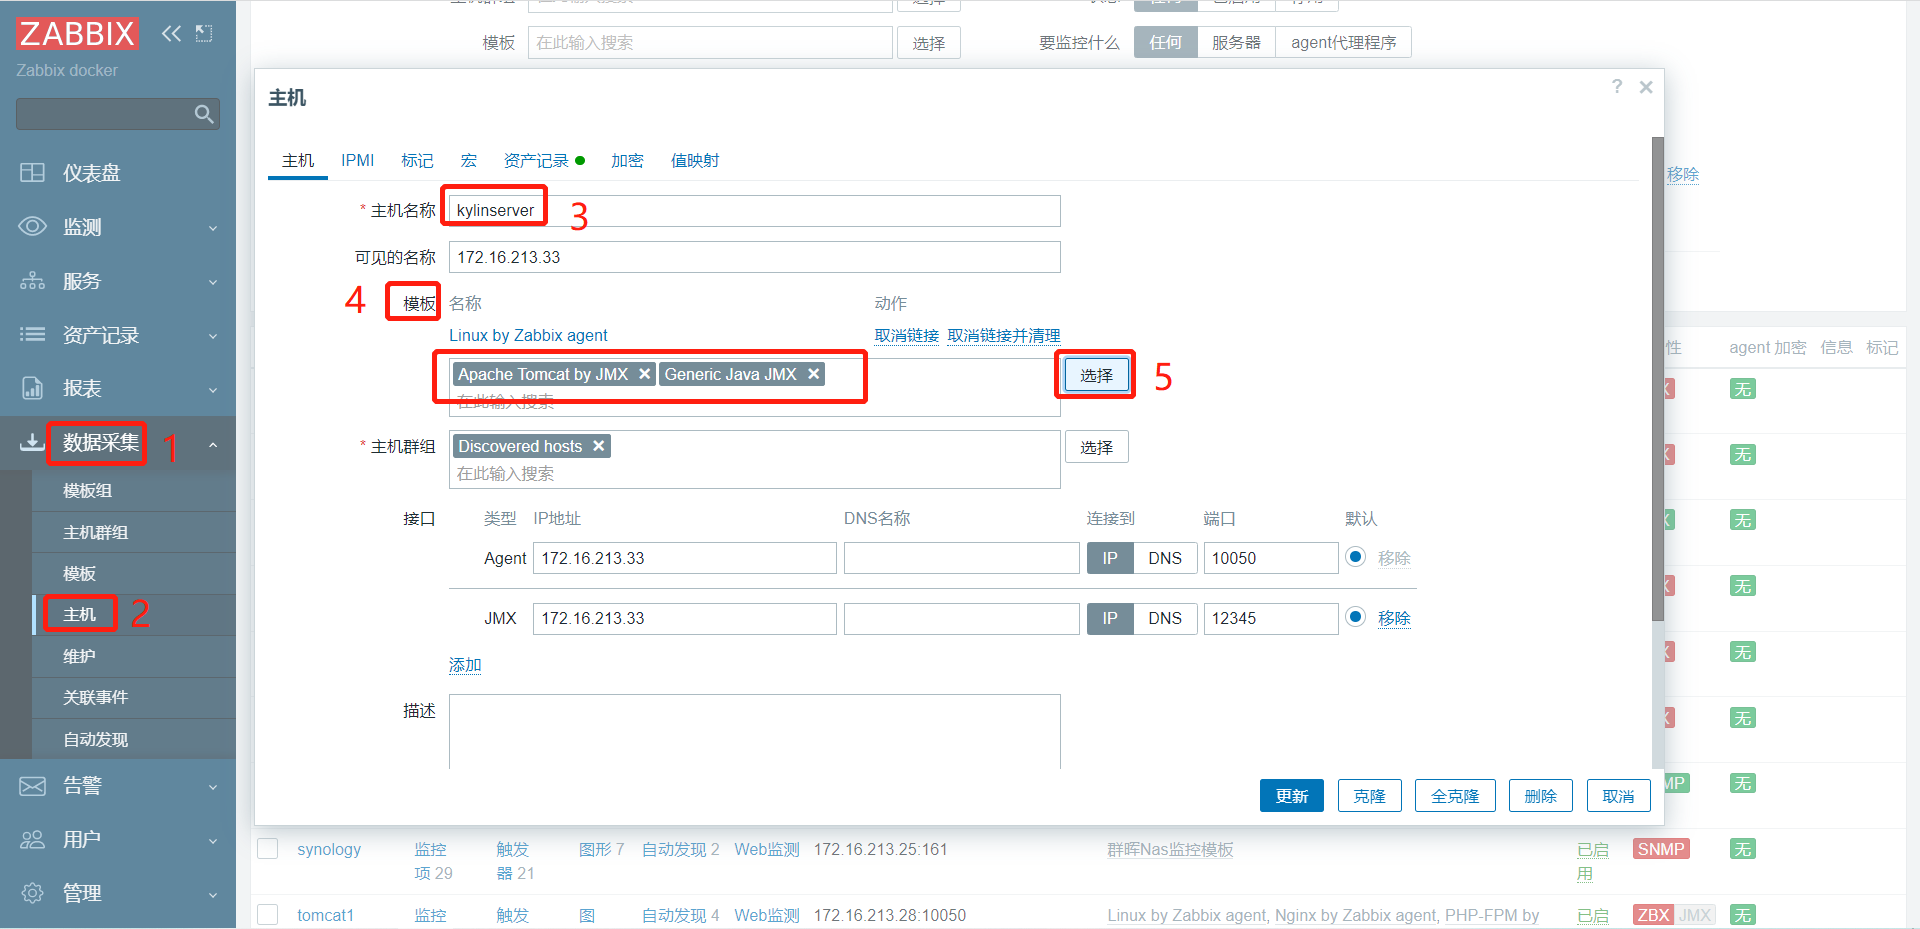Set Agent interface connection to DNS
The height and width of the screenshot is (929, 1920).
(1165, 558)
